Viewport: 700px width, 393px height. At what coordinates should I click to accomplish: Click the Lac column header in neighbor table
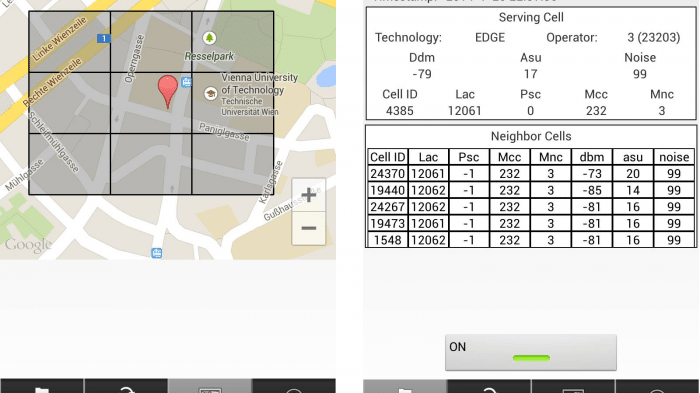click(428, 157)
